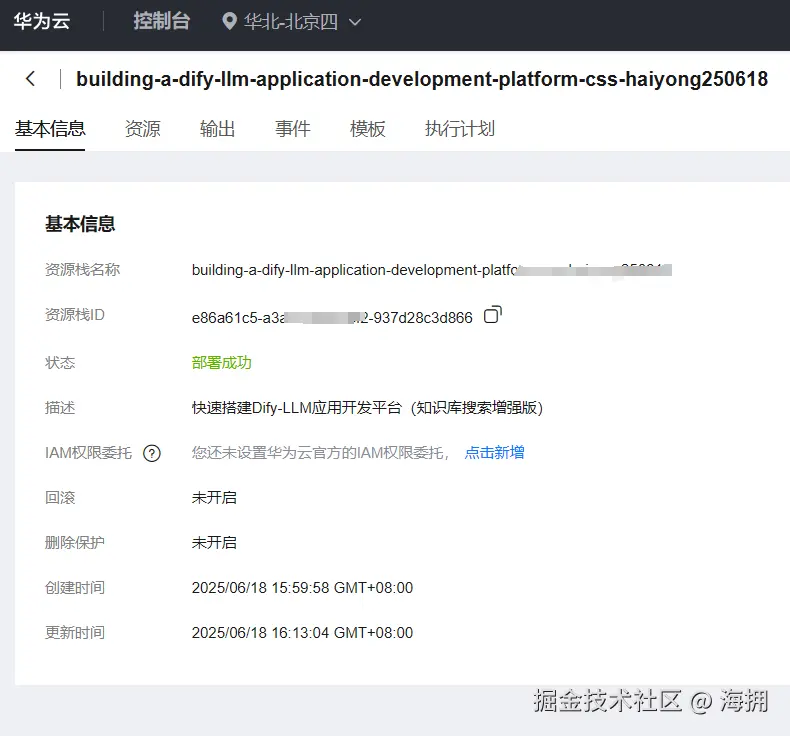This screenshot has width=790, height=736.
Task: Click the location pin icon for region
Action: pyautogui.click(x=230, y=22)
